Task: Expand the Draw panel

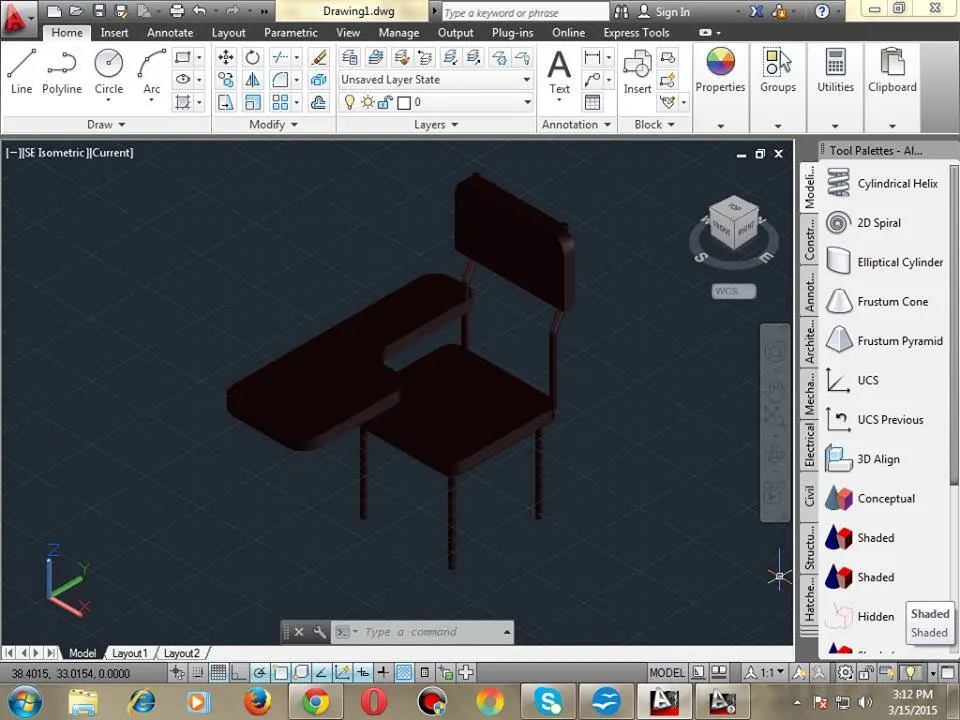Action: pyautogui.click(x=106, y=124)
